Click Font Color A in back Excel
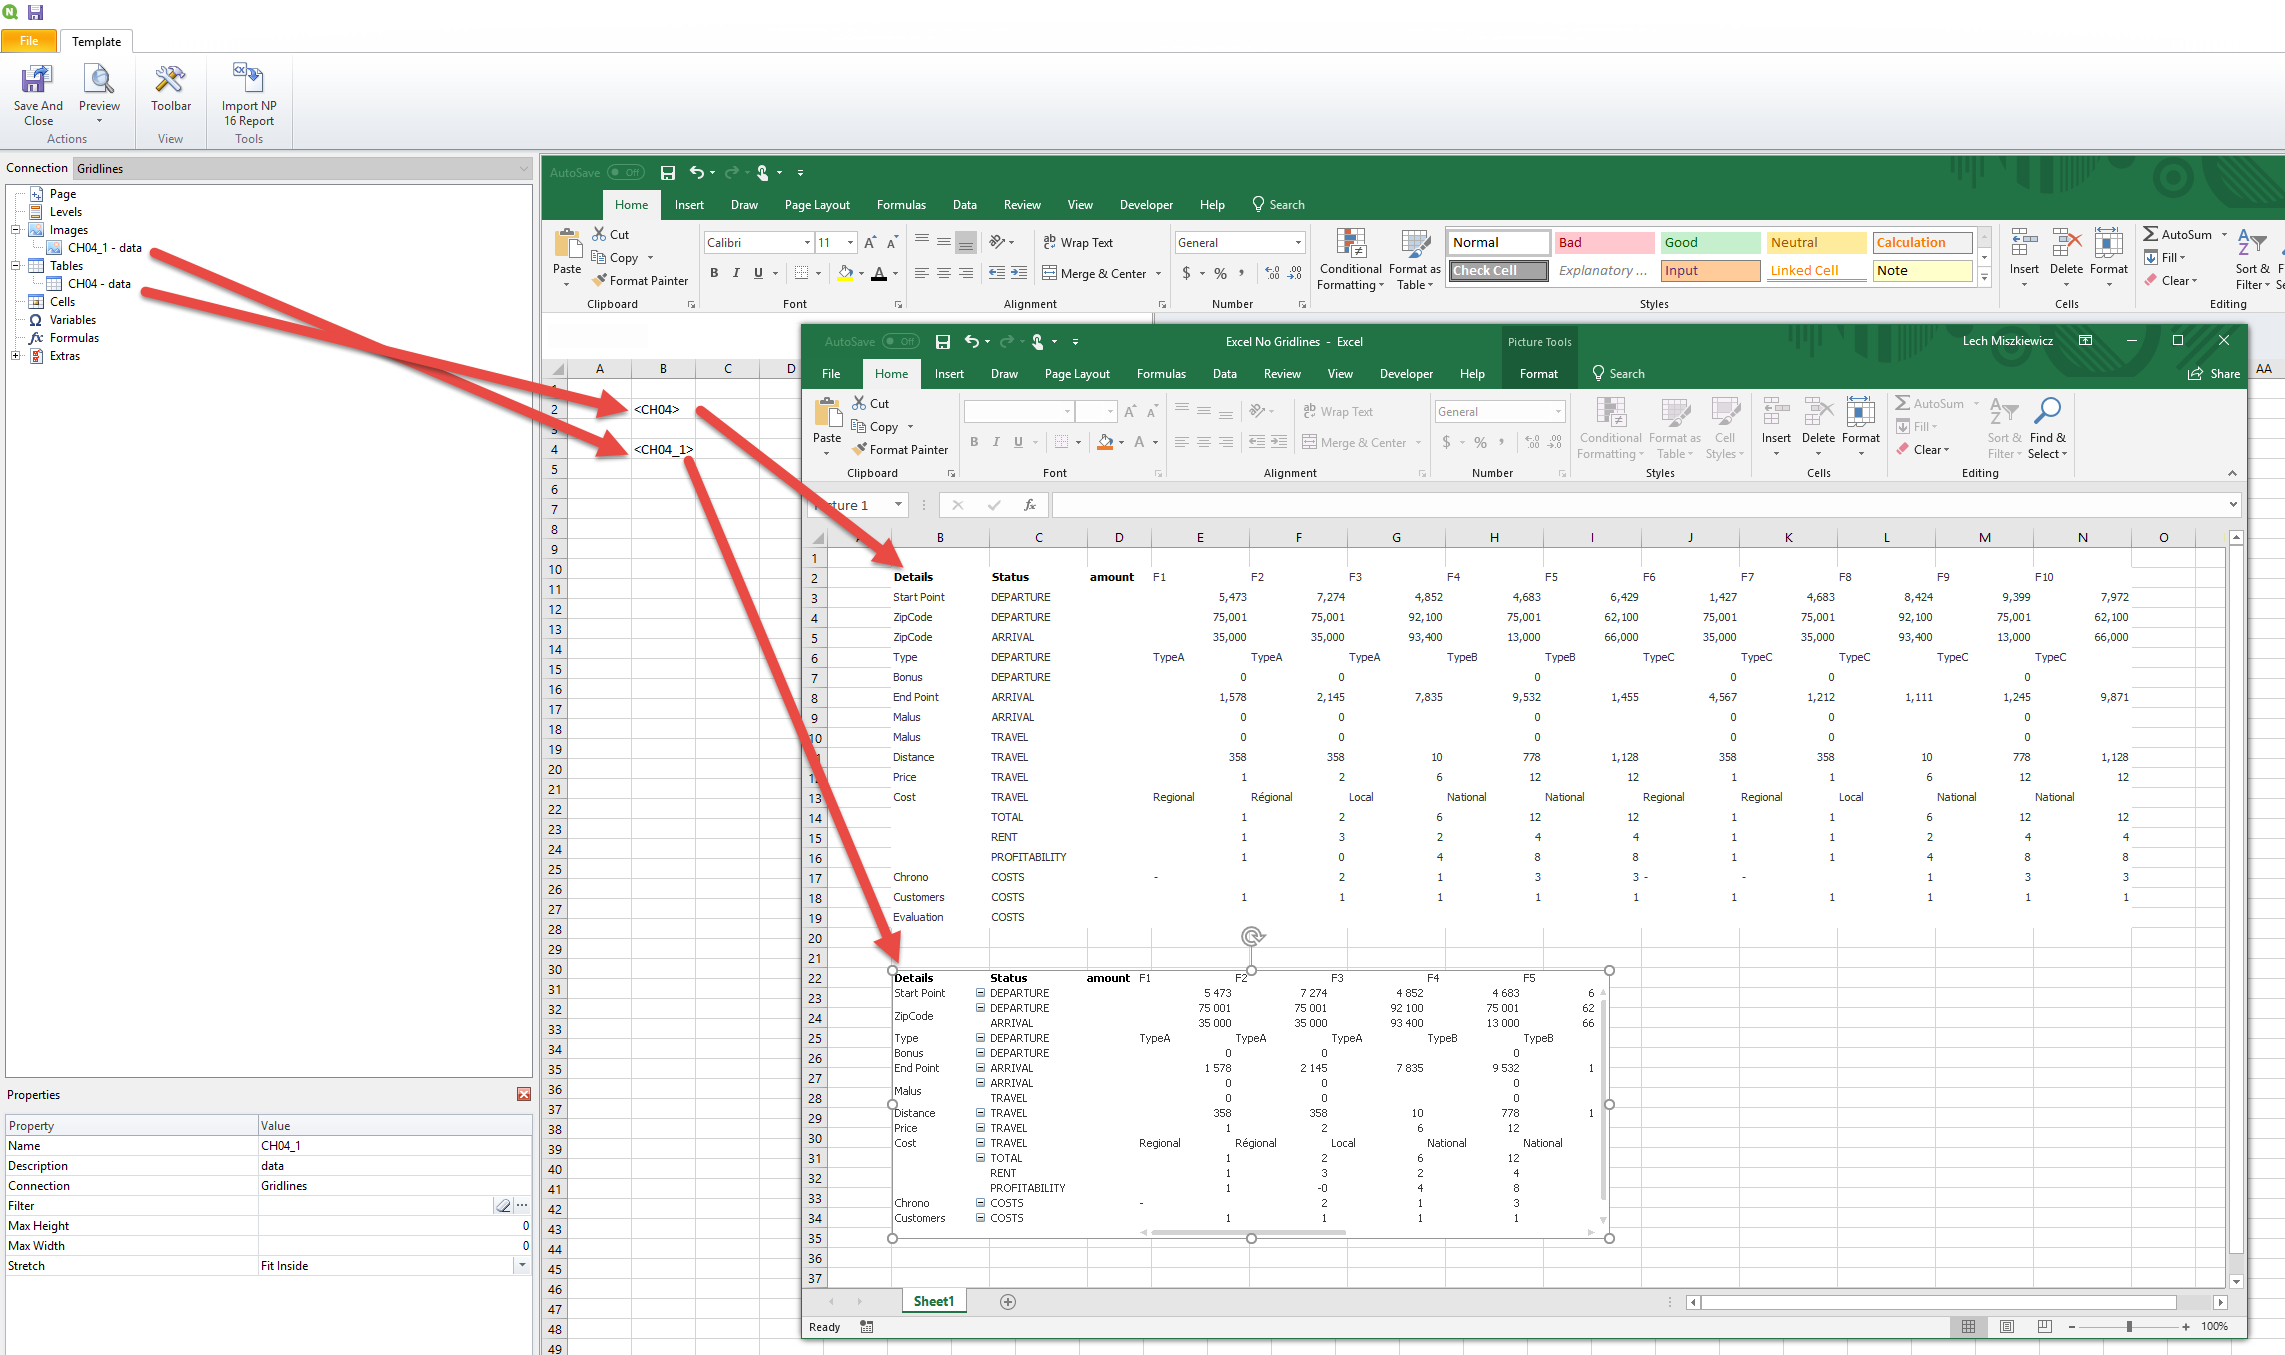This screenshot has width=2285, height=1355. pyautogui.click(x=879, y=273)
